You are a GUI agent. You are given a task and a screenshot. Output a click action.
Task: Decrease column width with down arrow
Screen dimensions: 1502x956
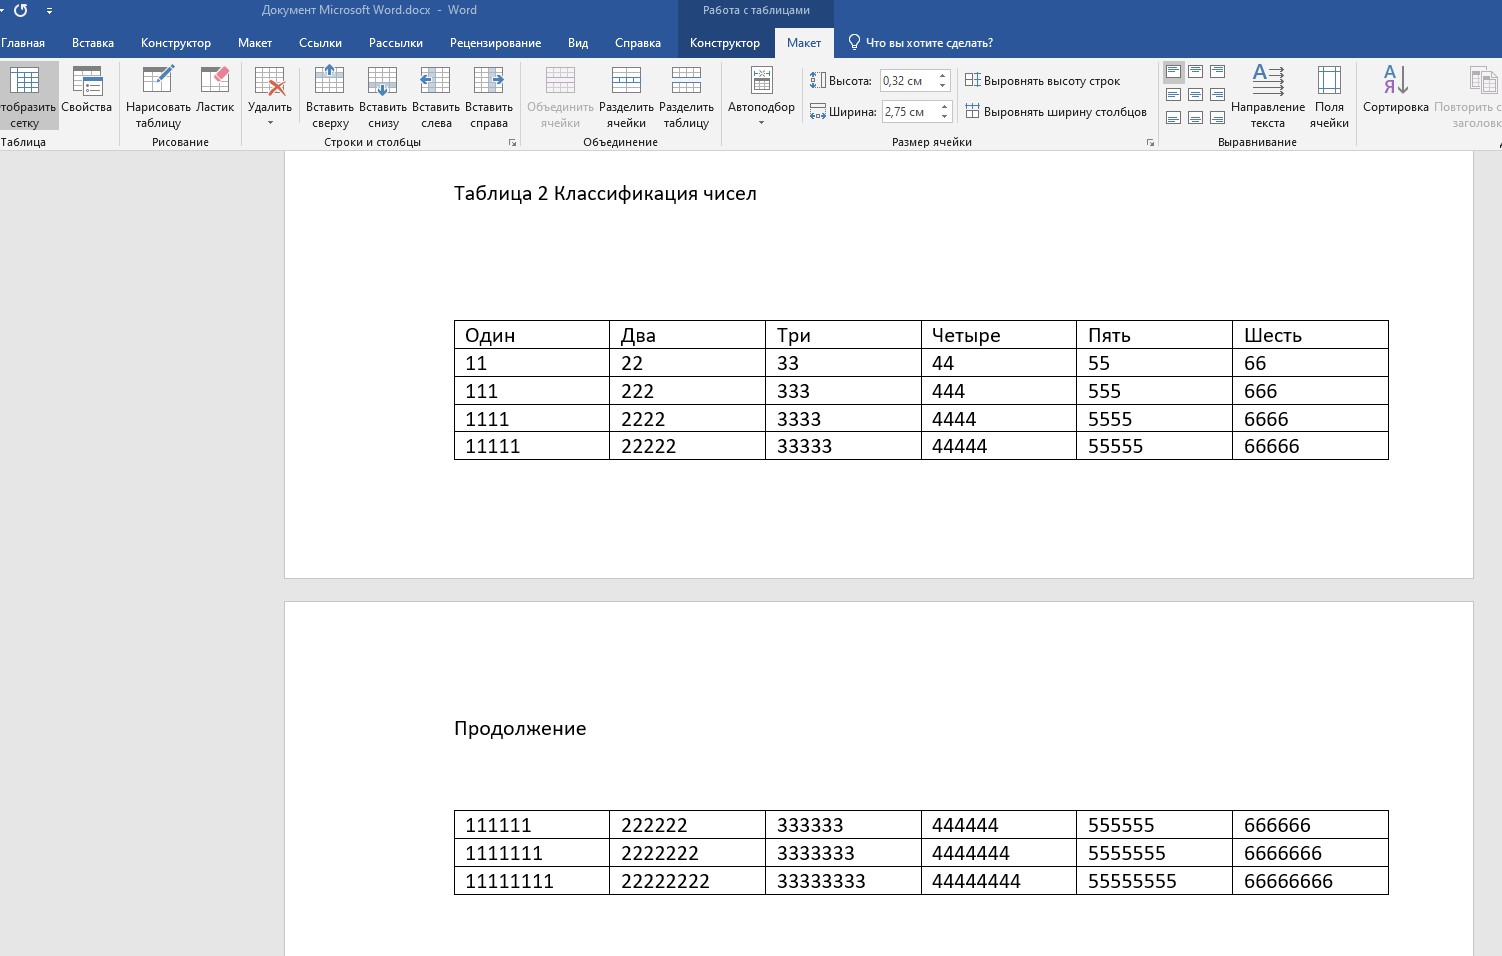pyautogui.click(x=944, y=117)
